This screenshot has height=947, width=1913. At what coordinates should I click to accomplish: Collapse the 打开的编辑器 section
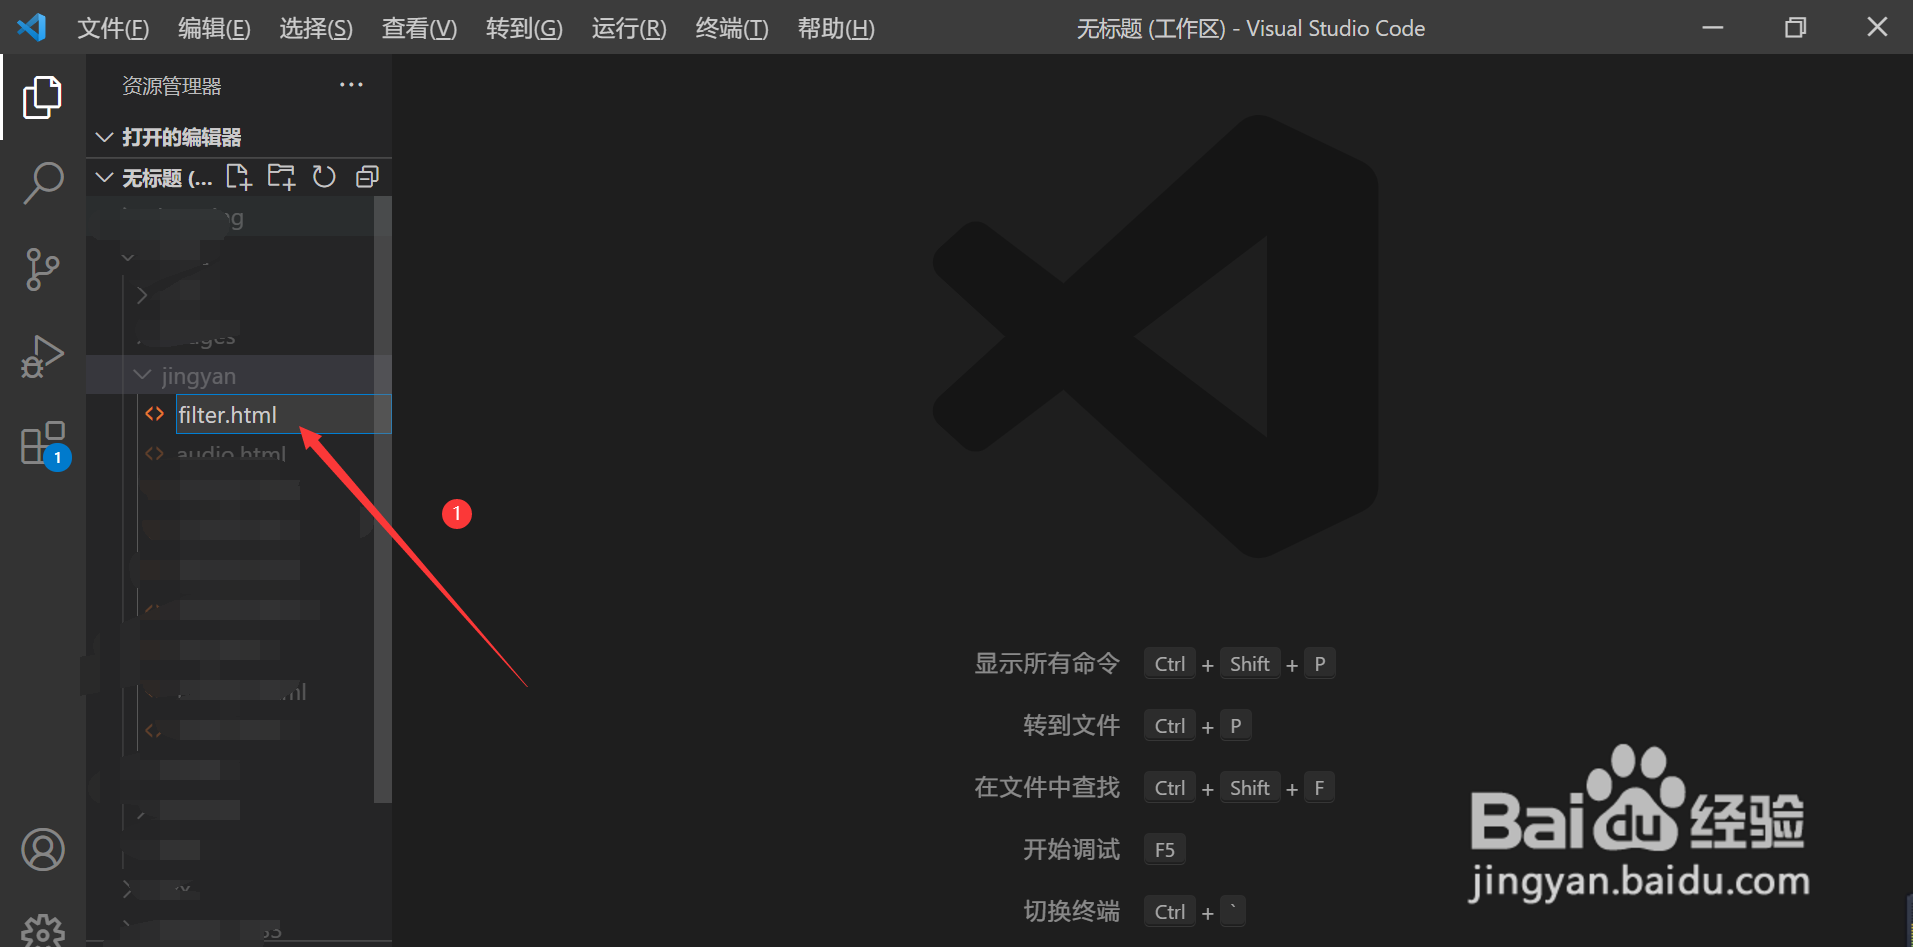click(239, 137)
